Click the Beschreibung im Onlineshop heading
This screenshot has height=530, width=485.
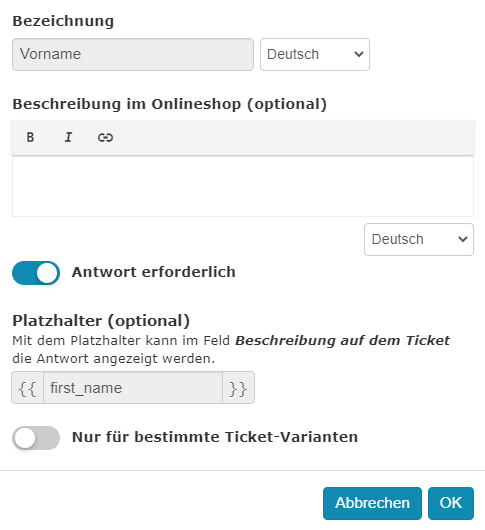[x=170, y=104]
